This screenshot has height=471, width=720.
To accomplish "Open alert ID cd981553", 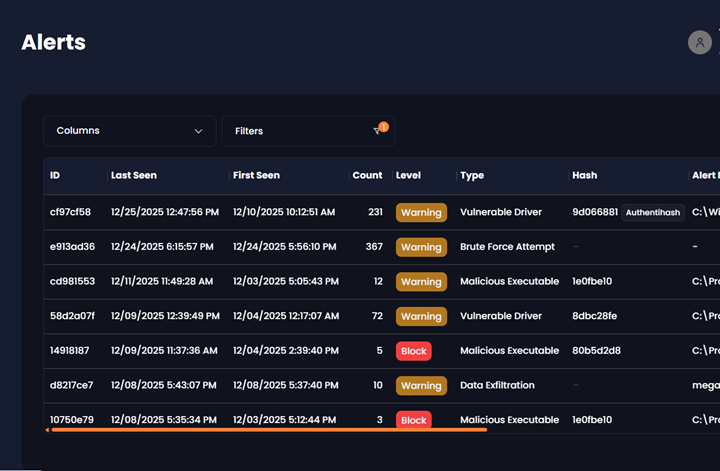I will click(72, 282).
